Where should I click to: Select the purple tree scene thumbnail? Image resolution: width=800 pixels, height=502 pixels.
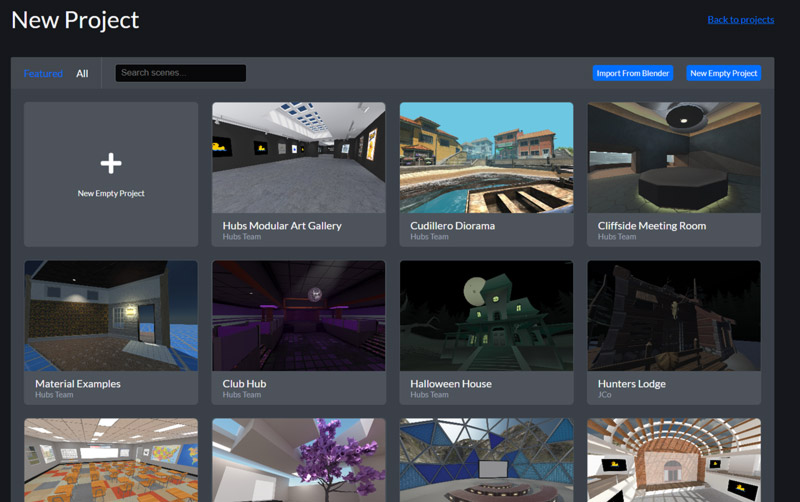298,460
